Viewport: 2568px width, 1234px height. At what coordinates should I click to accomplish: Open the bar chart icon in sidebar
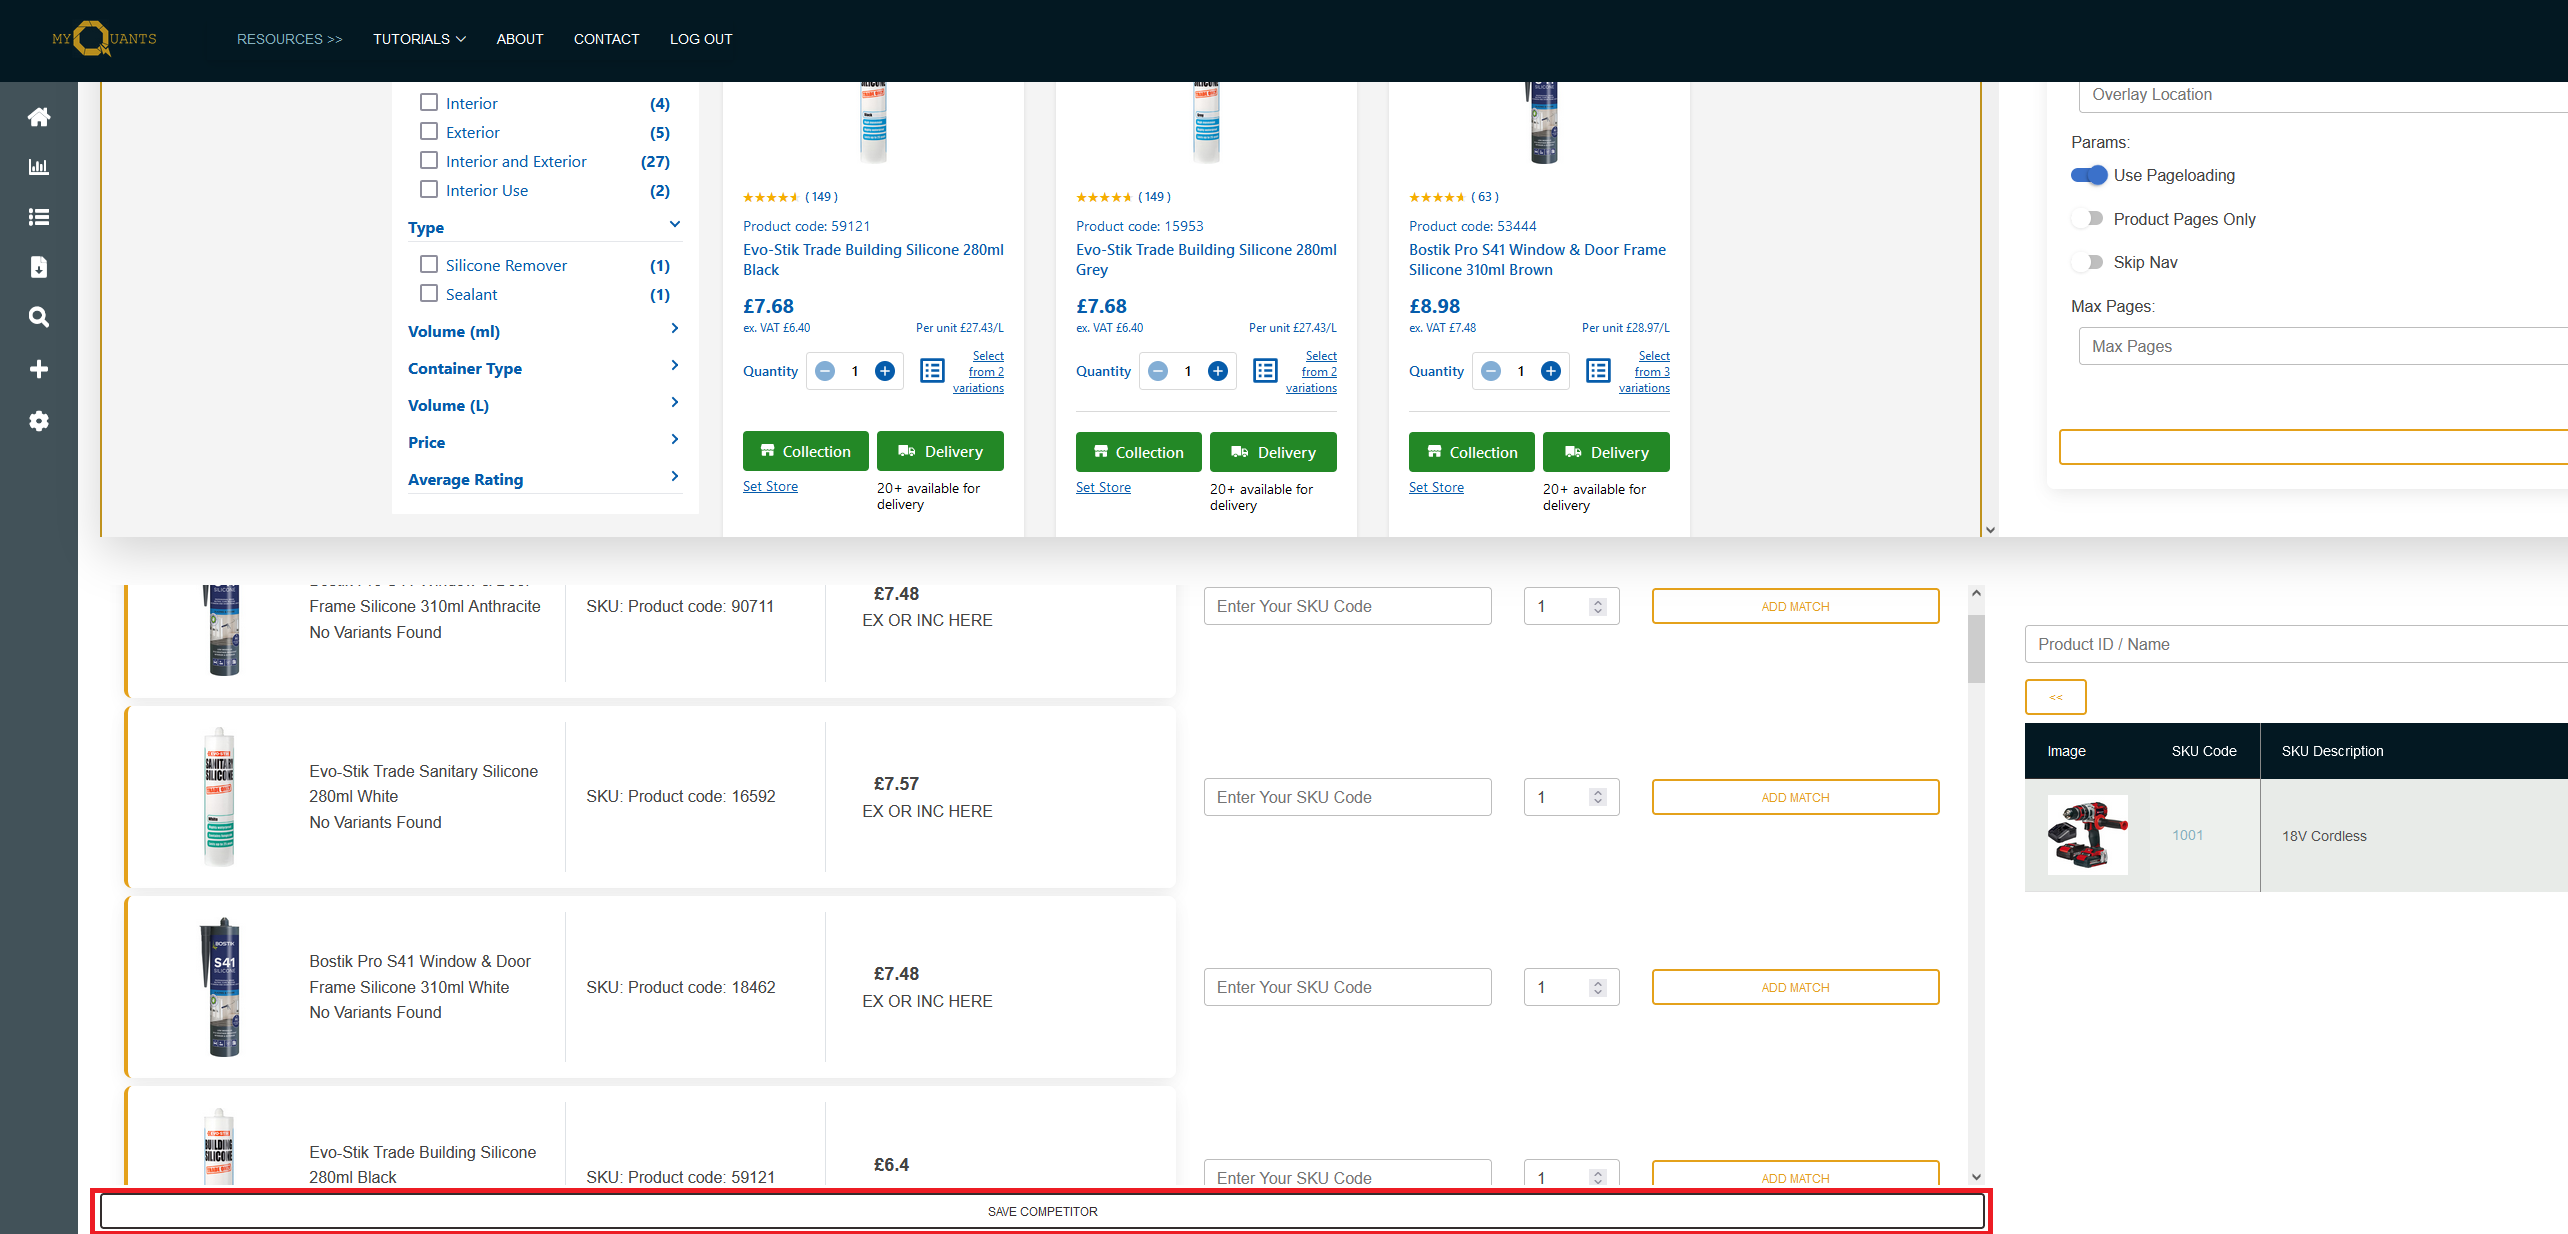39,167
